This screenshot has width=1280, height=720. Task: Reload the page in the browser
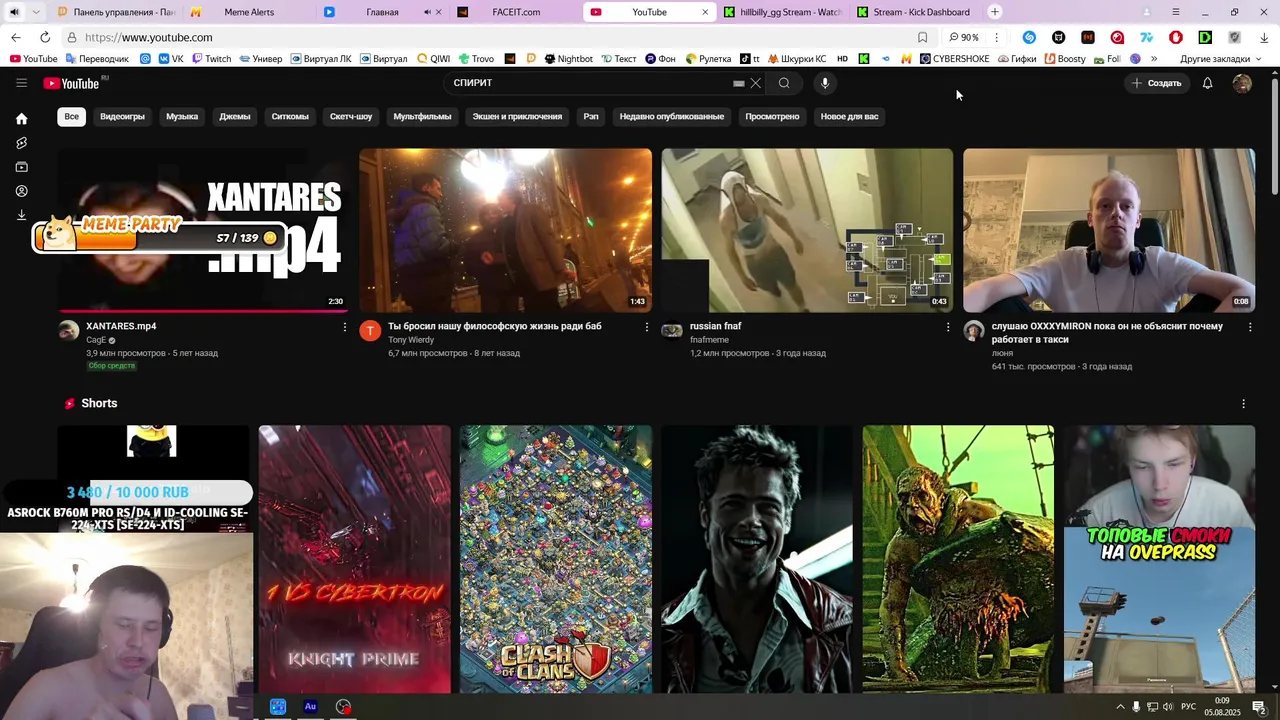pyautogui.click(x=44, y=37)
